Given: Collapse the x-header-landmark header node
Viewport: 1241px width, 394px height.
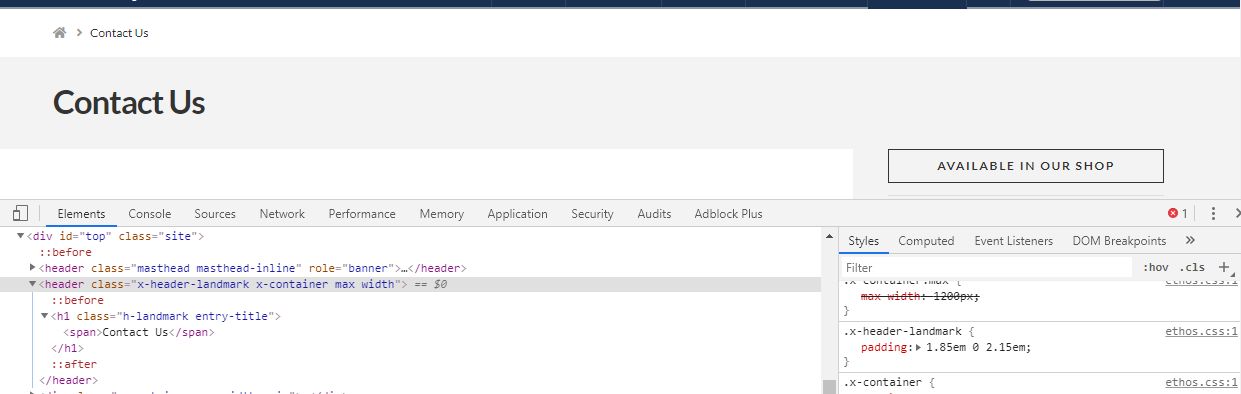Looking at the screenshot, I should pos(33,284).
